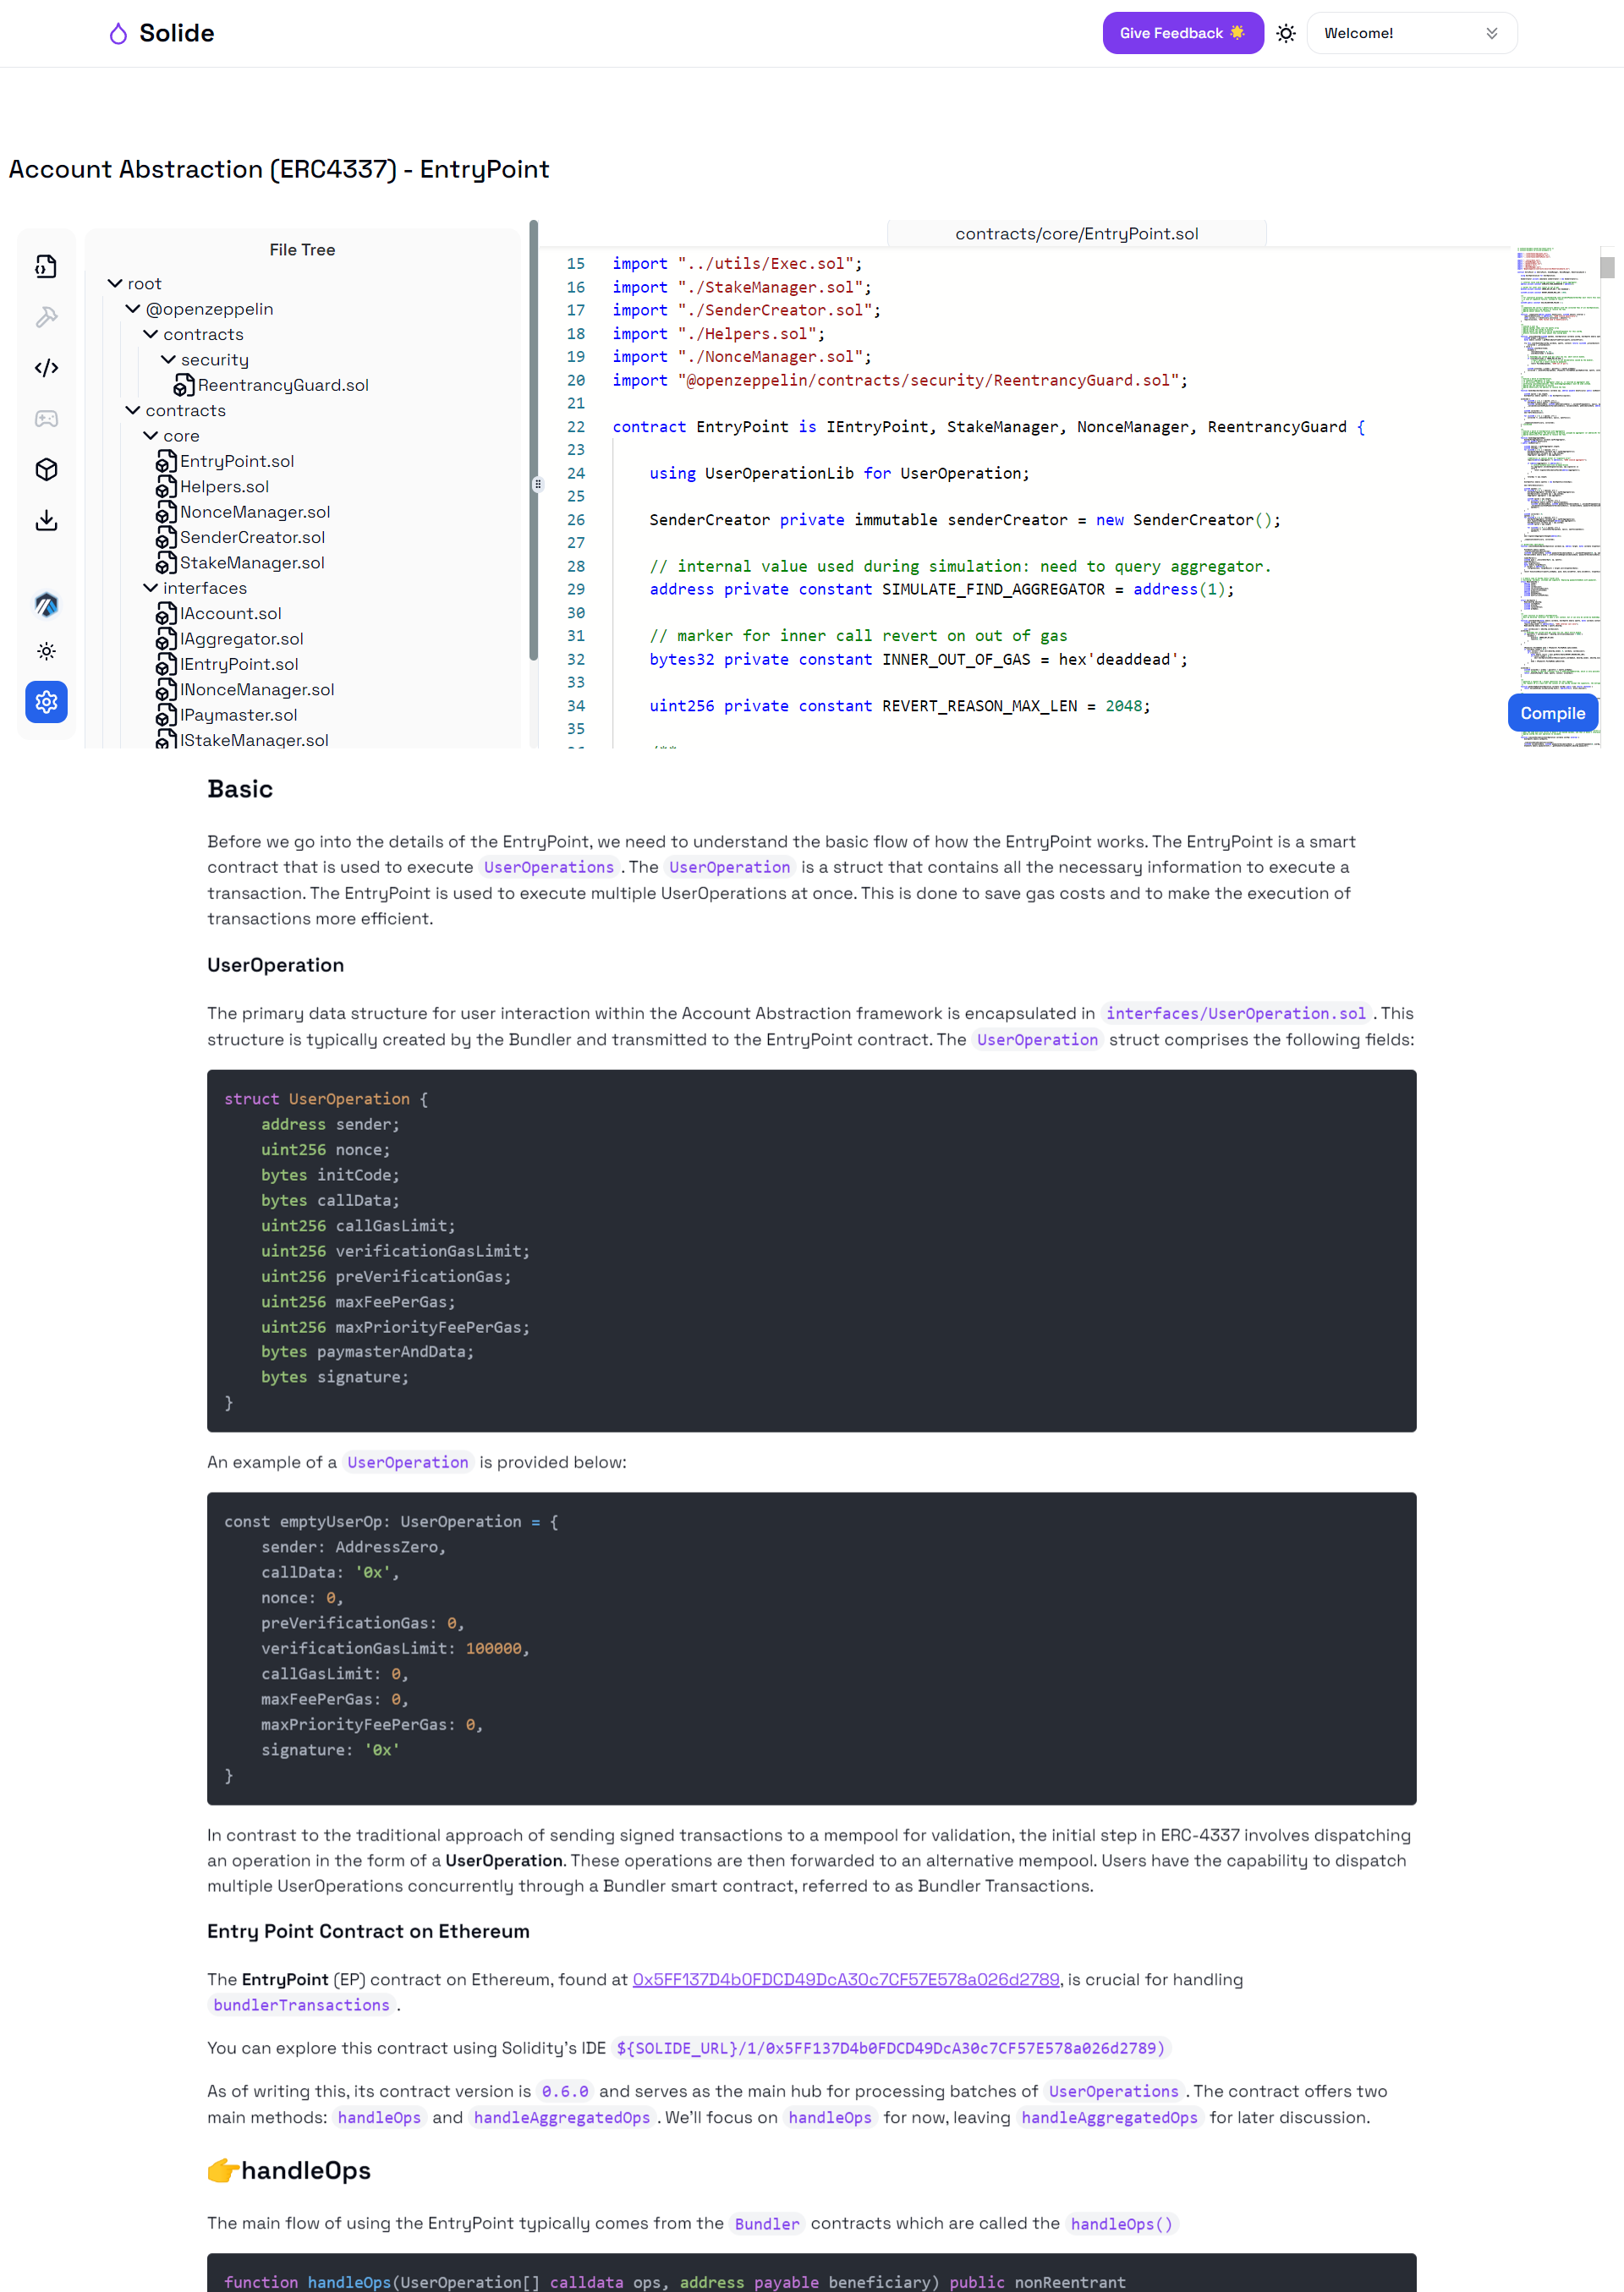1624x2292 pixels.
Task: Open the EntryPoint contract address link
Action: click(x=845, y=1979)
